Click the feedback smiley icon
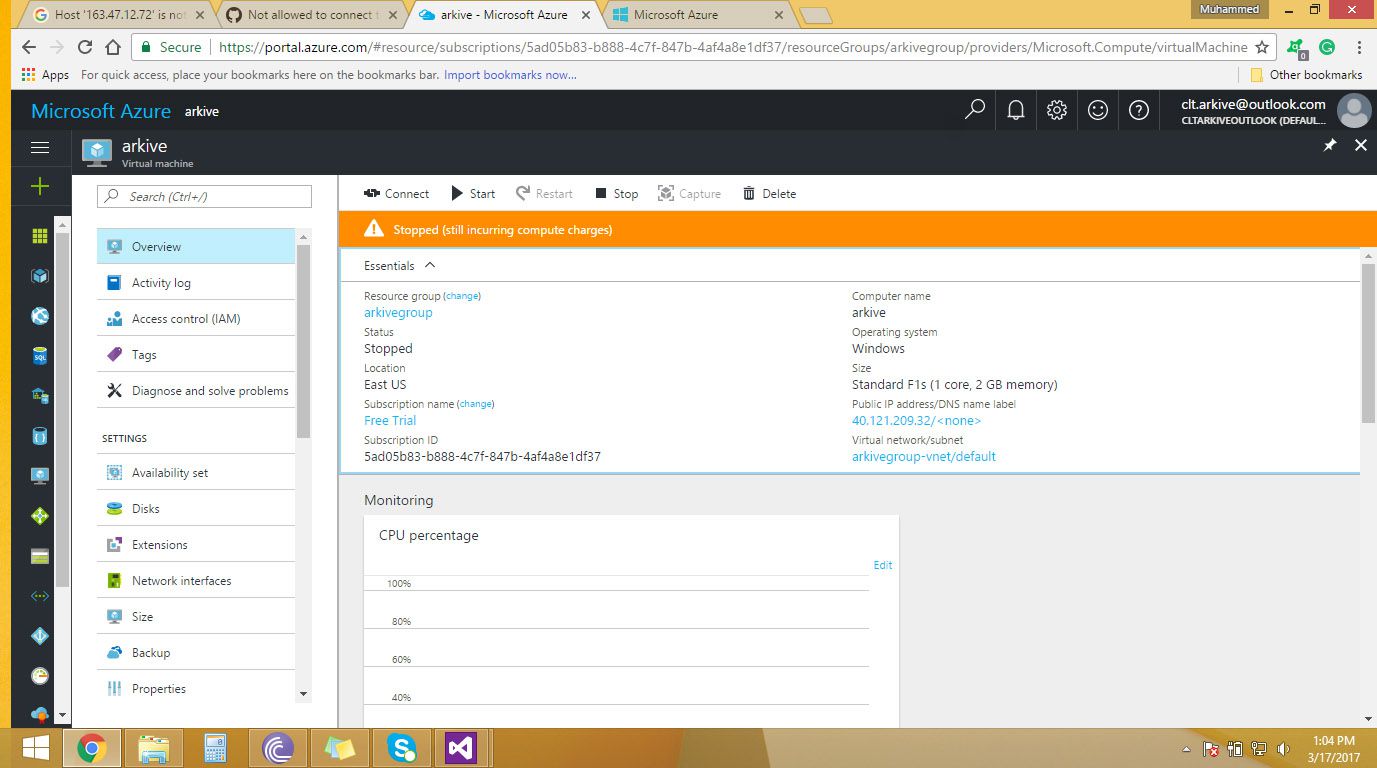This screenshot has width=1377, height=768. click(1097, 111)
